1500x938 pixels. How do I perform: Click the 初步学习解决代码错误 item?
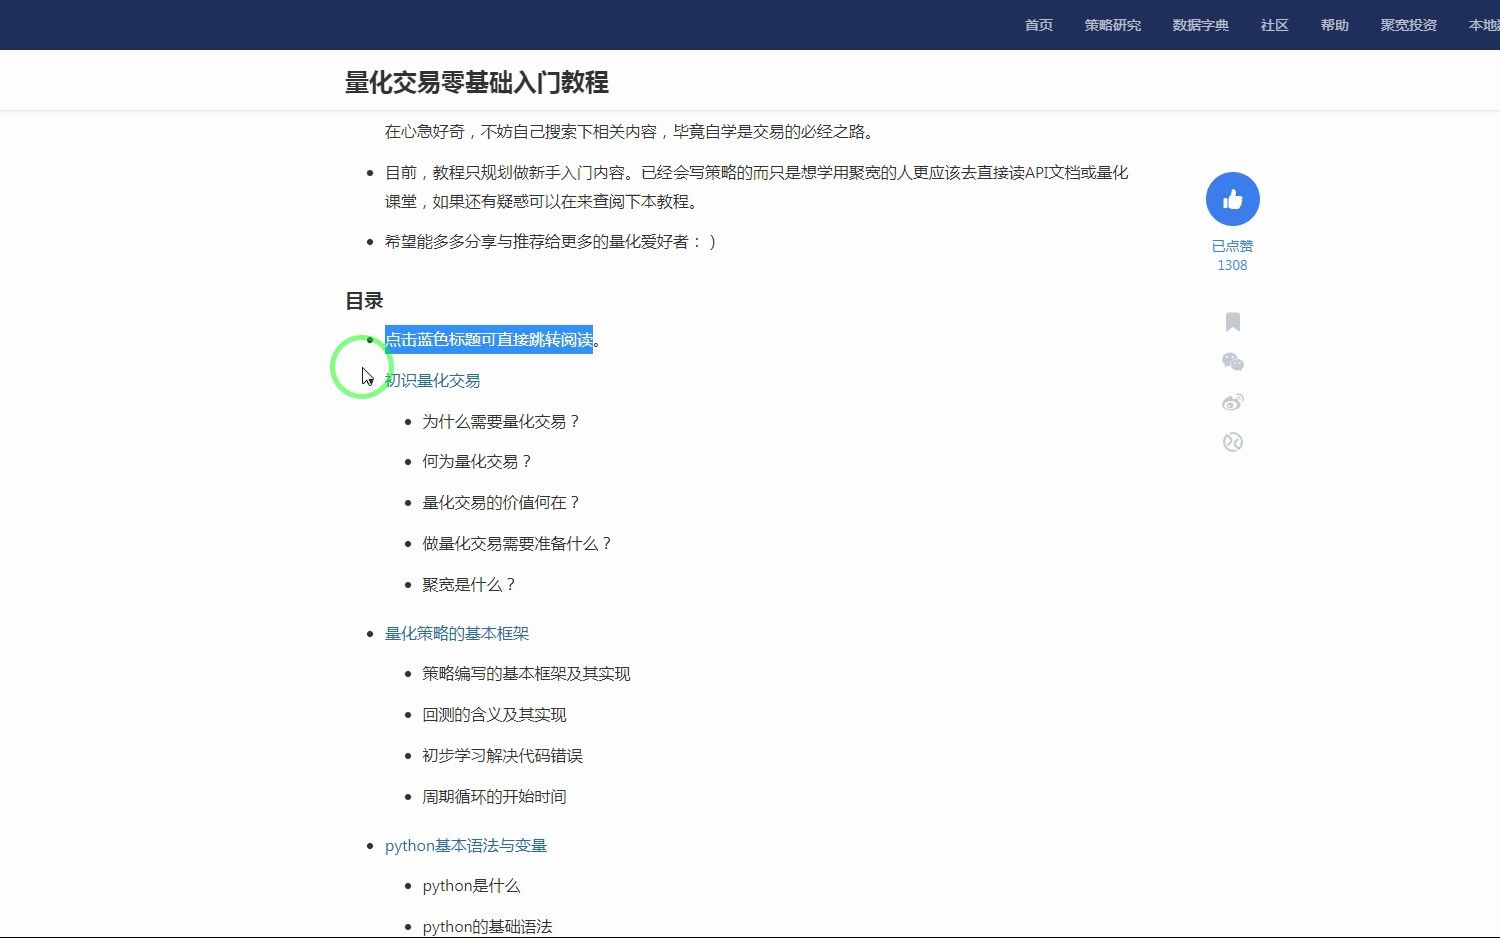point(502,756)
